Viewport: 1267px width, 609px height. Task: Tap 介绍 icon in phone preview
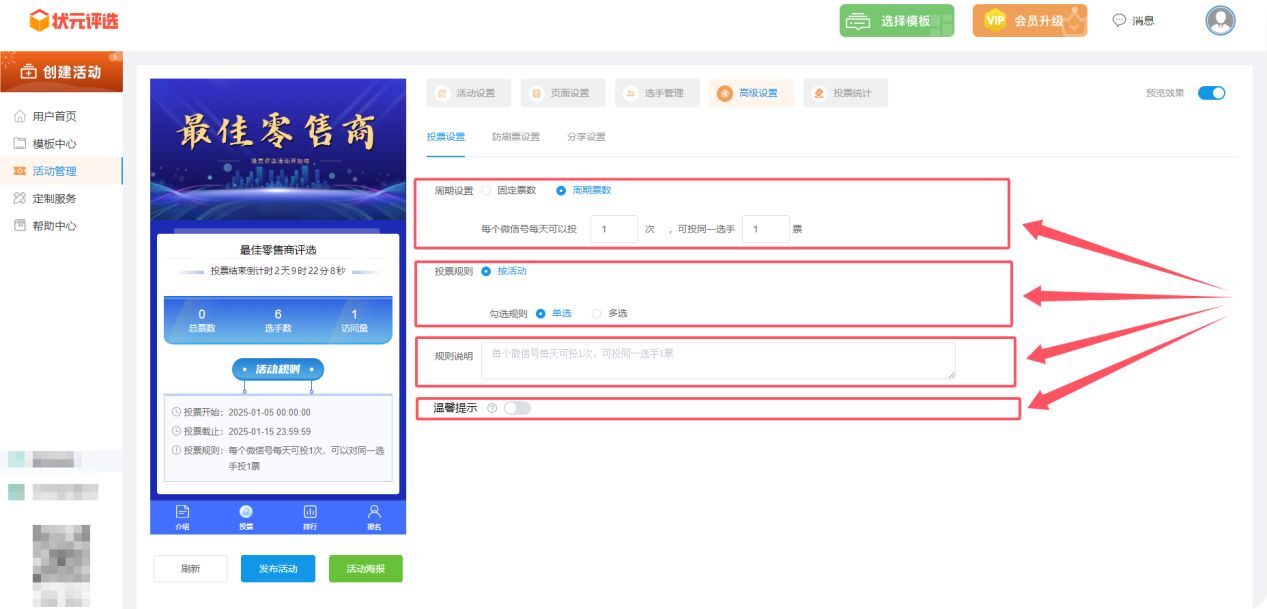click(182, 511)
